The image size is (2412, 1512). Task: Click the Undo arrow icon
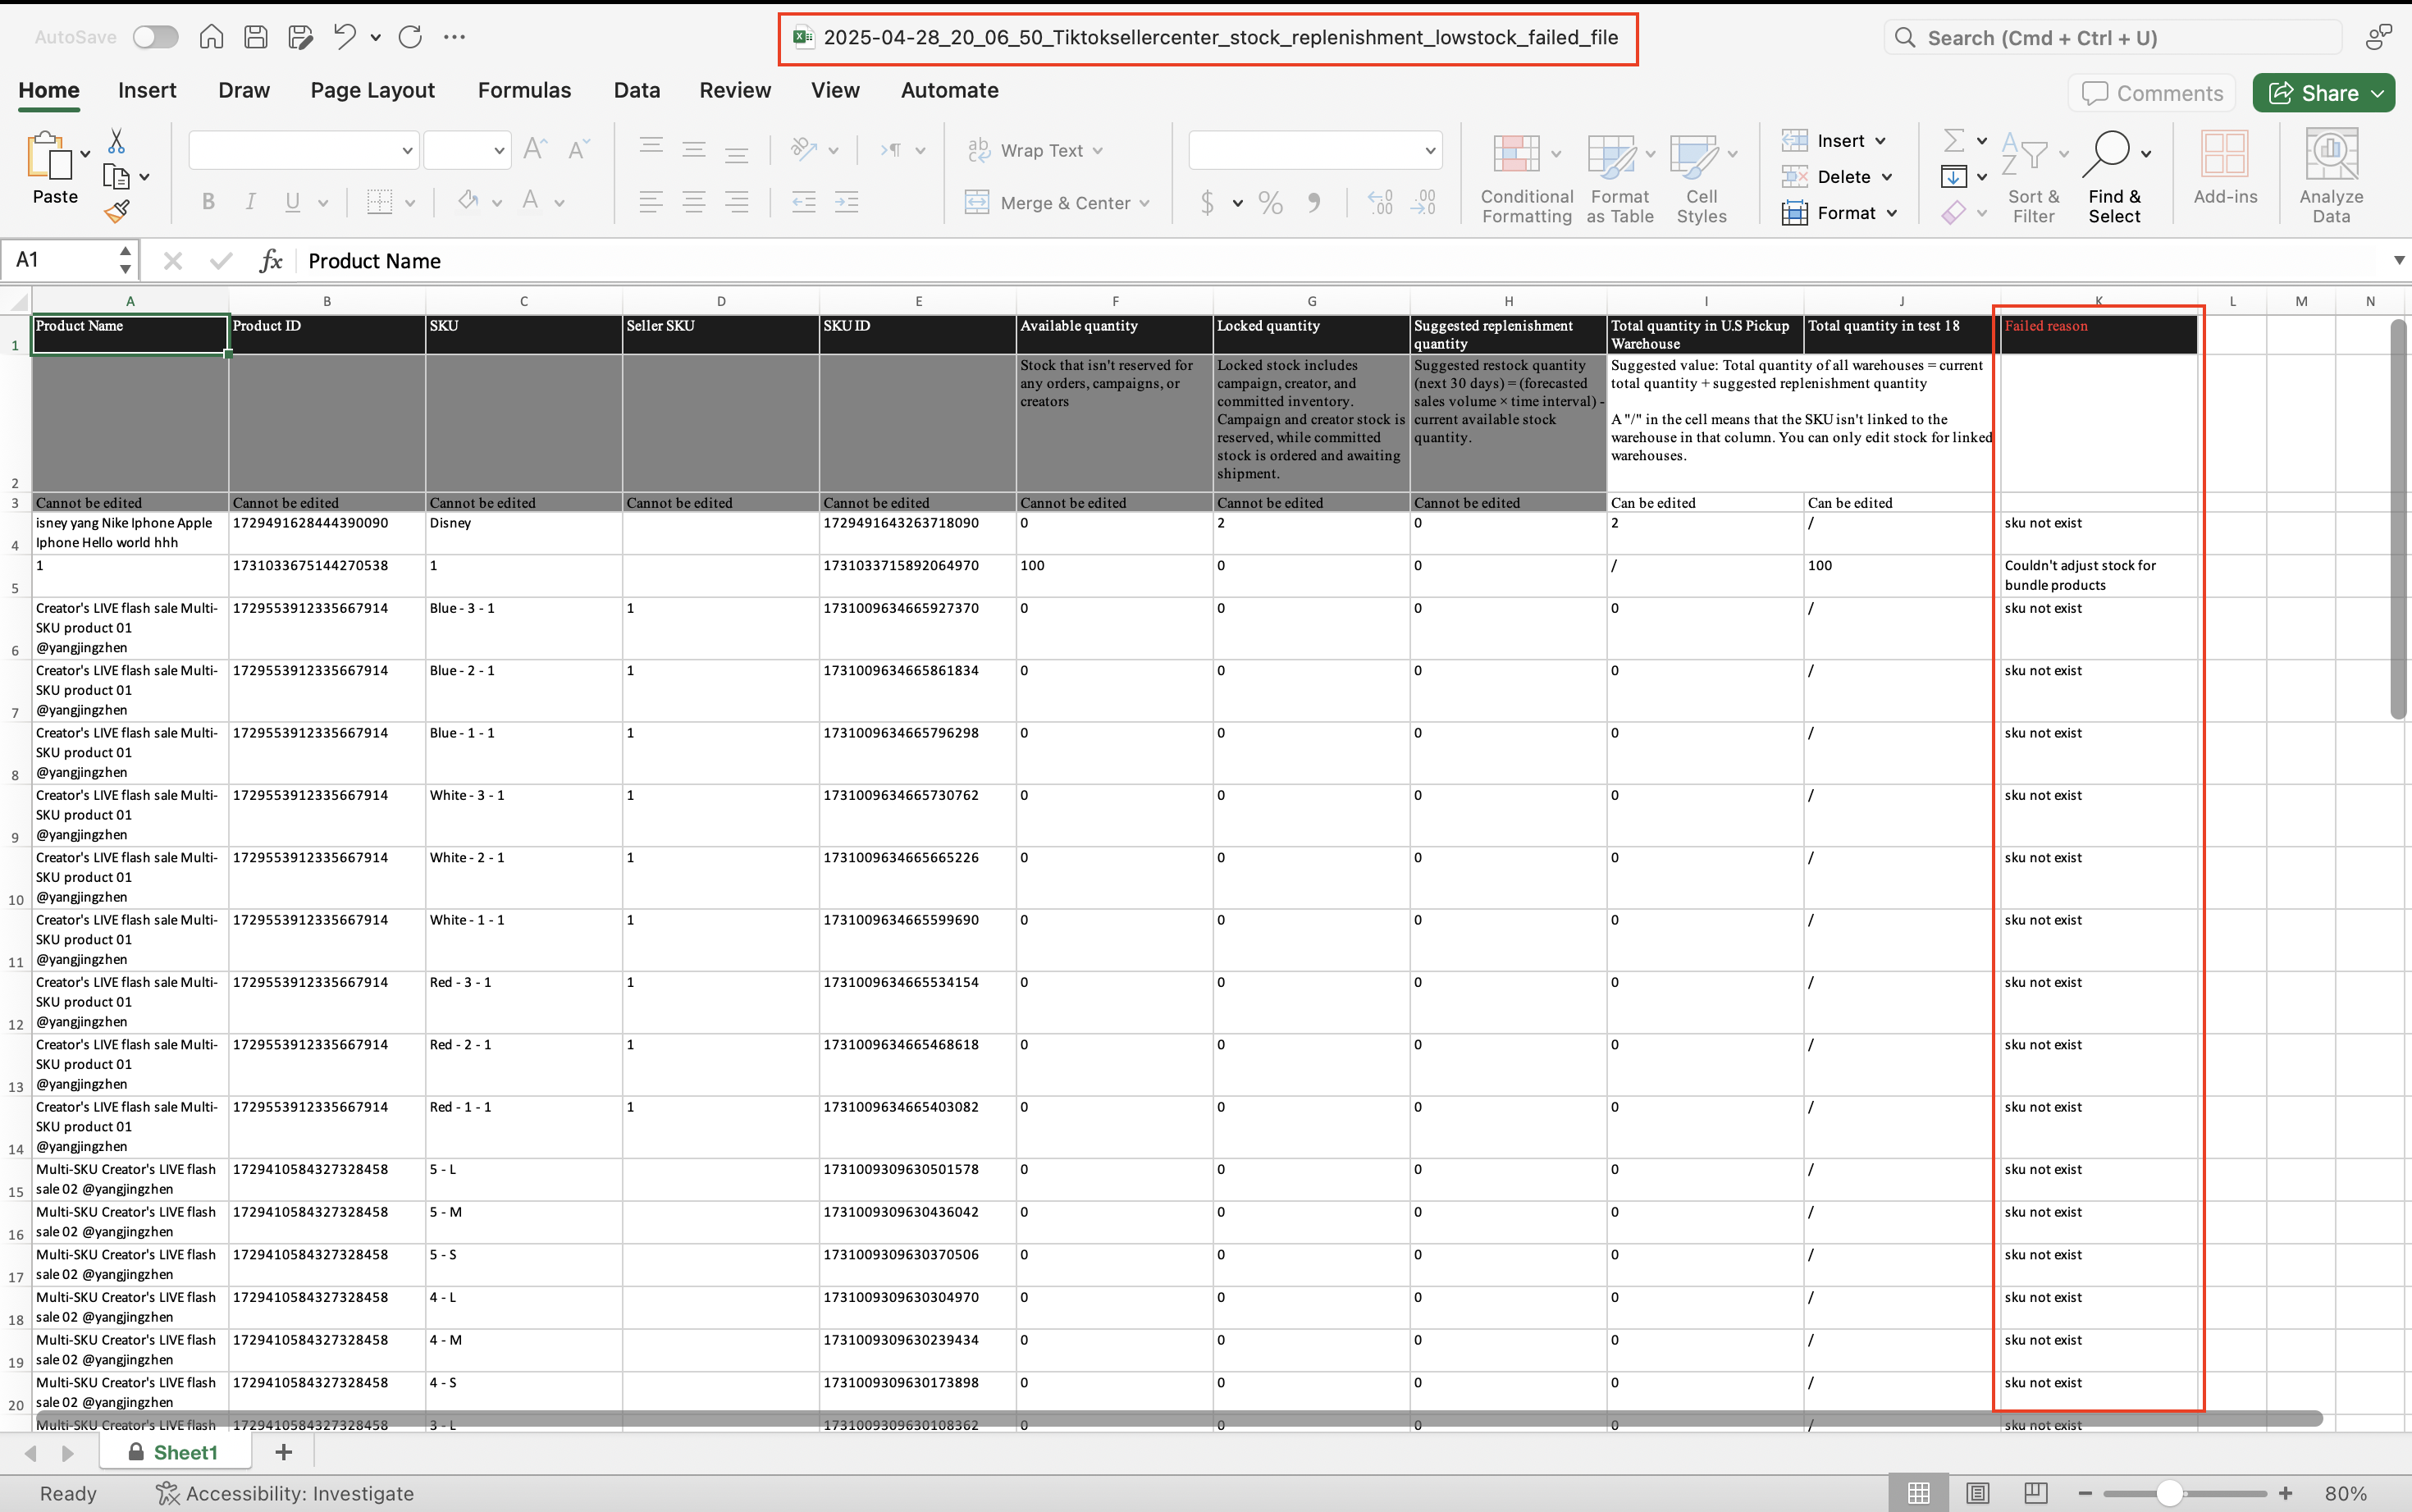point(345,37)
